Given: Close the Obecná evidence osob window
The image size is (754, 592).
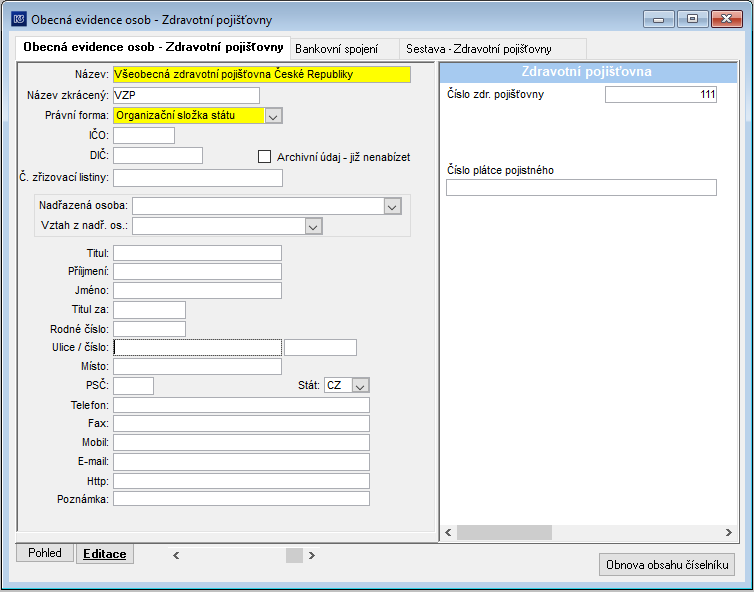Looking at the screenshot, I should pos(727,19).
